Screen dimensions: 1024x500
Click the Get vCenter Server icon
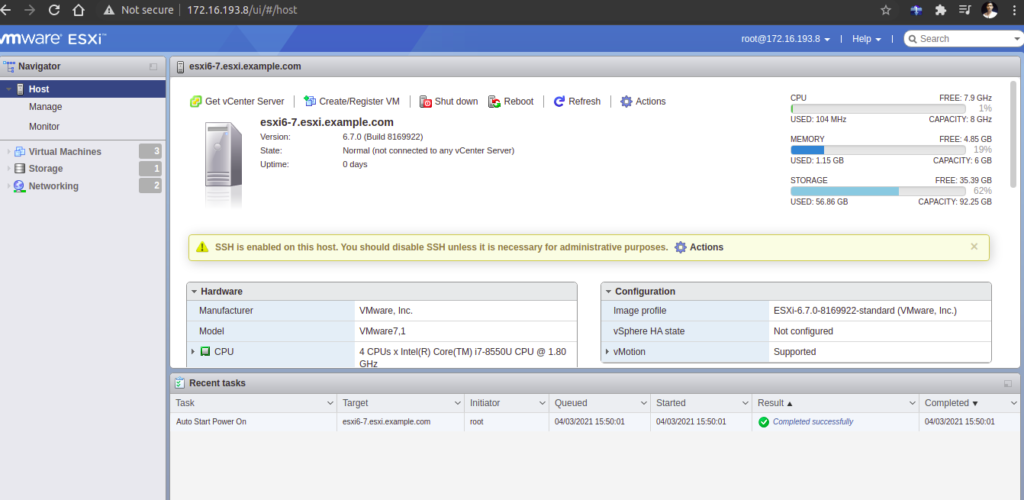(195, 102)
